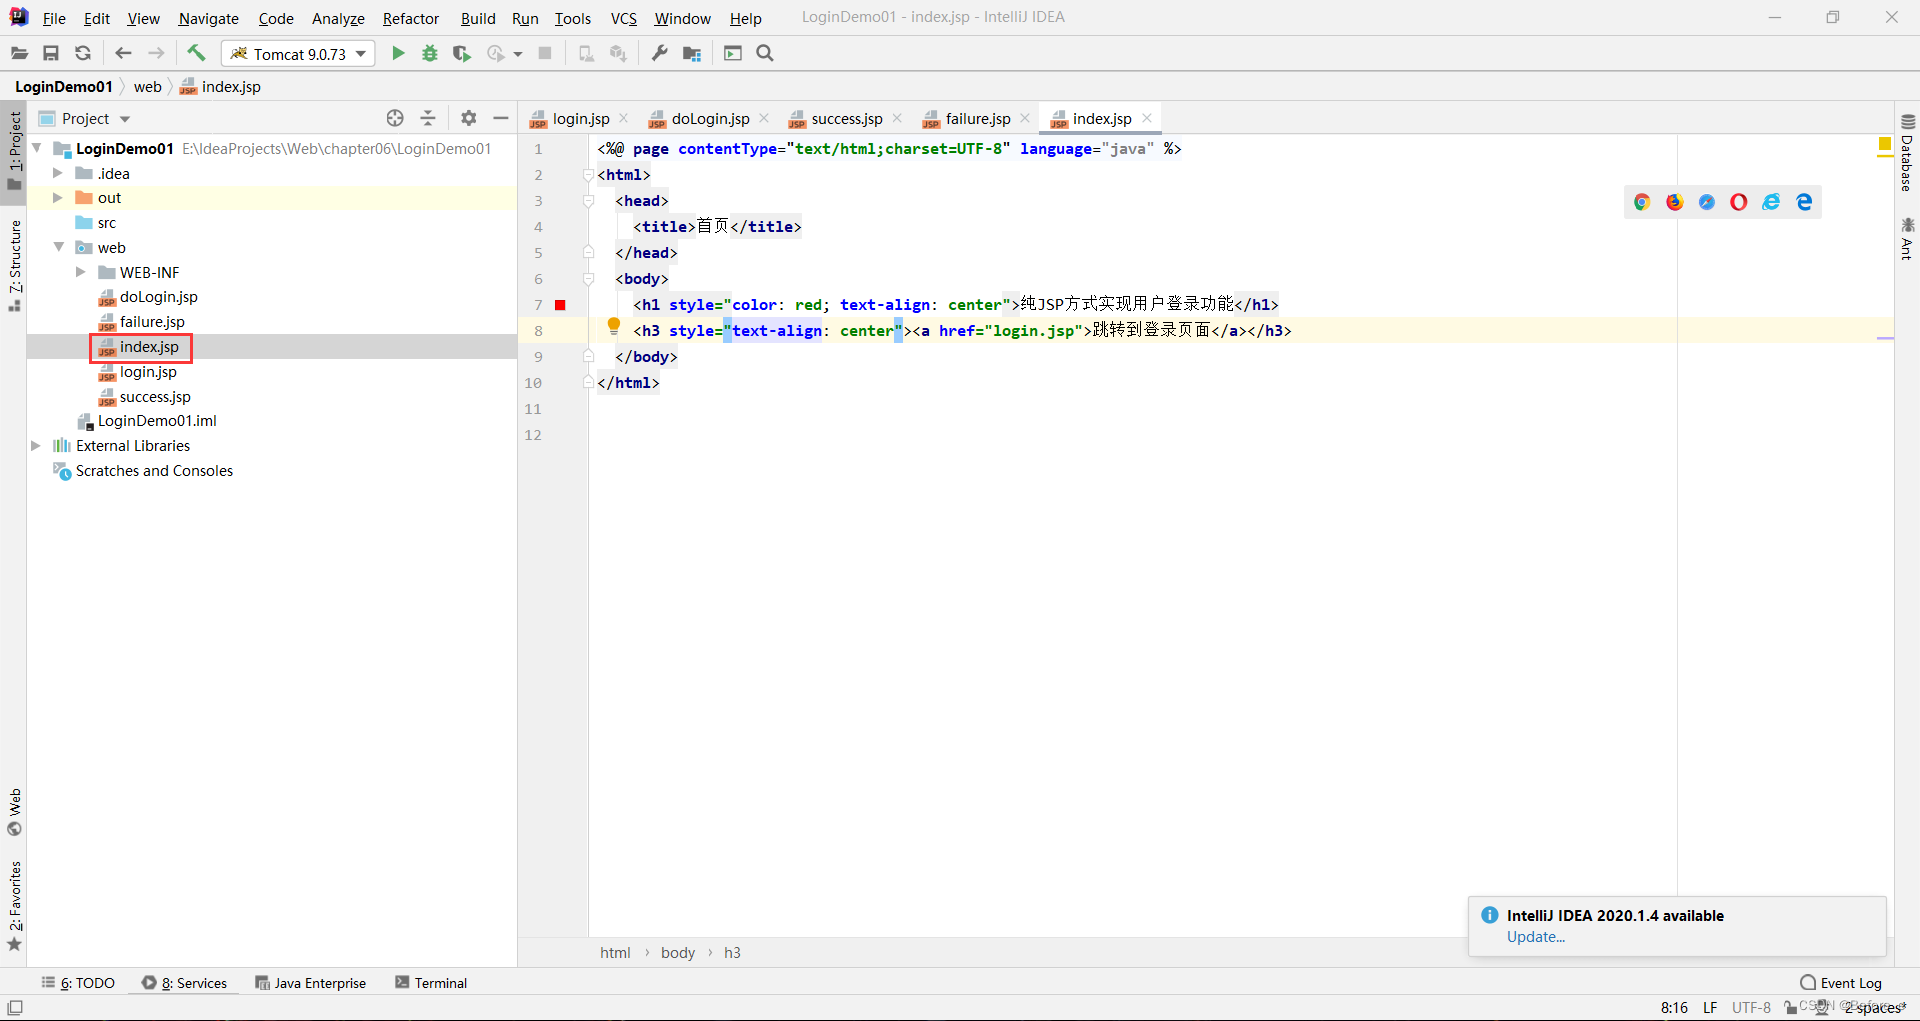Open page in Internet Explorer icon
Viewport: 1920px width, 1021px height.
click(x=1771, y=202)
